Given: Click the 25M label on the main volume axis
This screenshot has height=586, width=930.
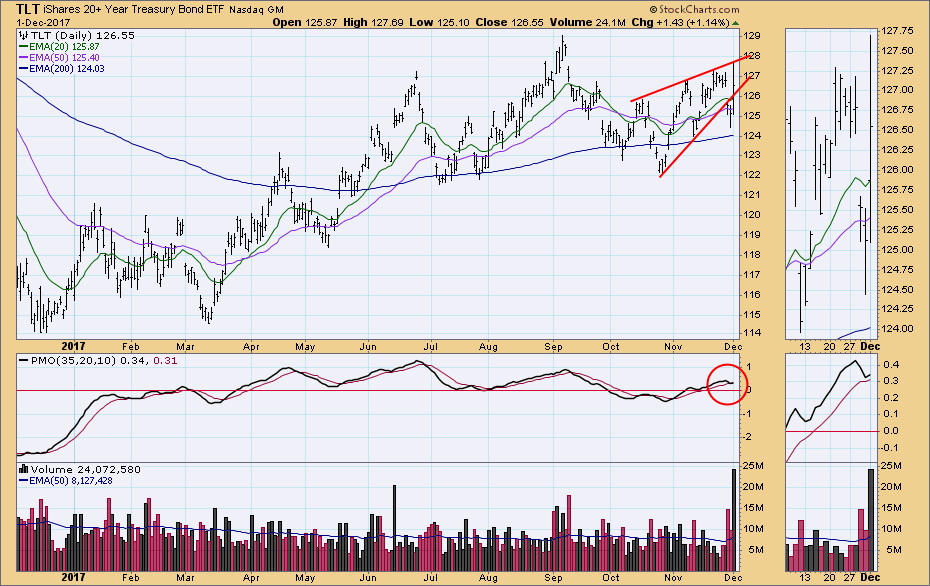Looking at the screenshot, I should click(x=753, y=466).
